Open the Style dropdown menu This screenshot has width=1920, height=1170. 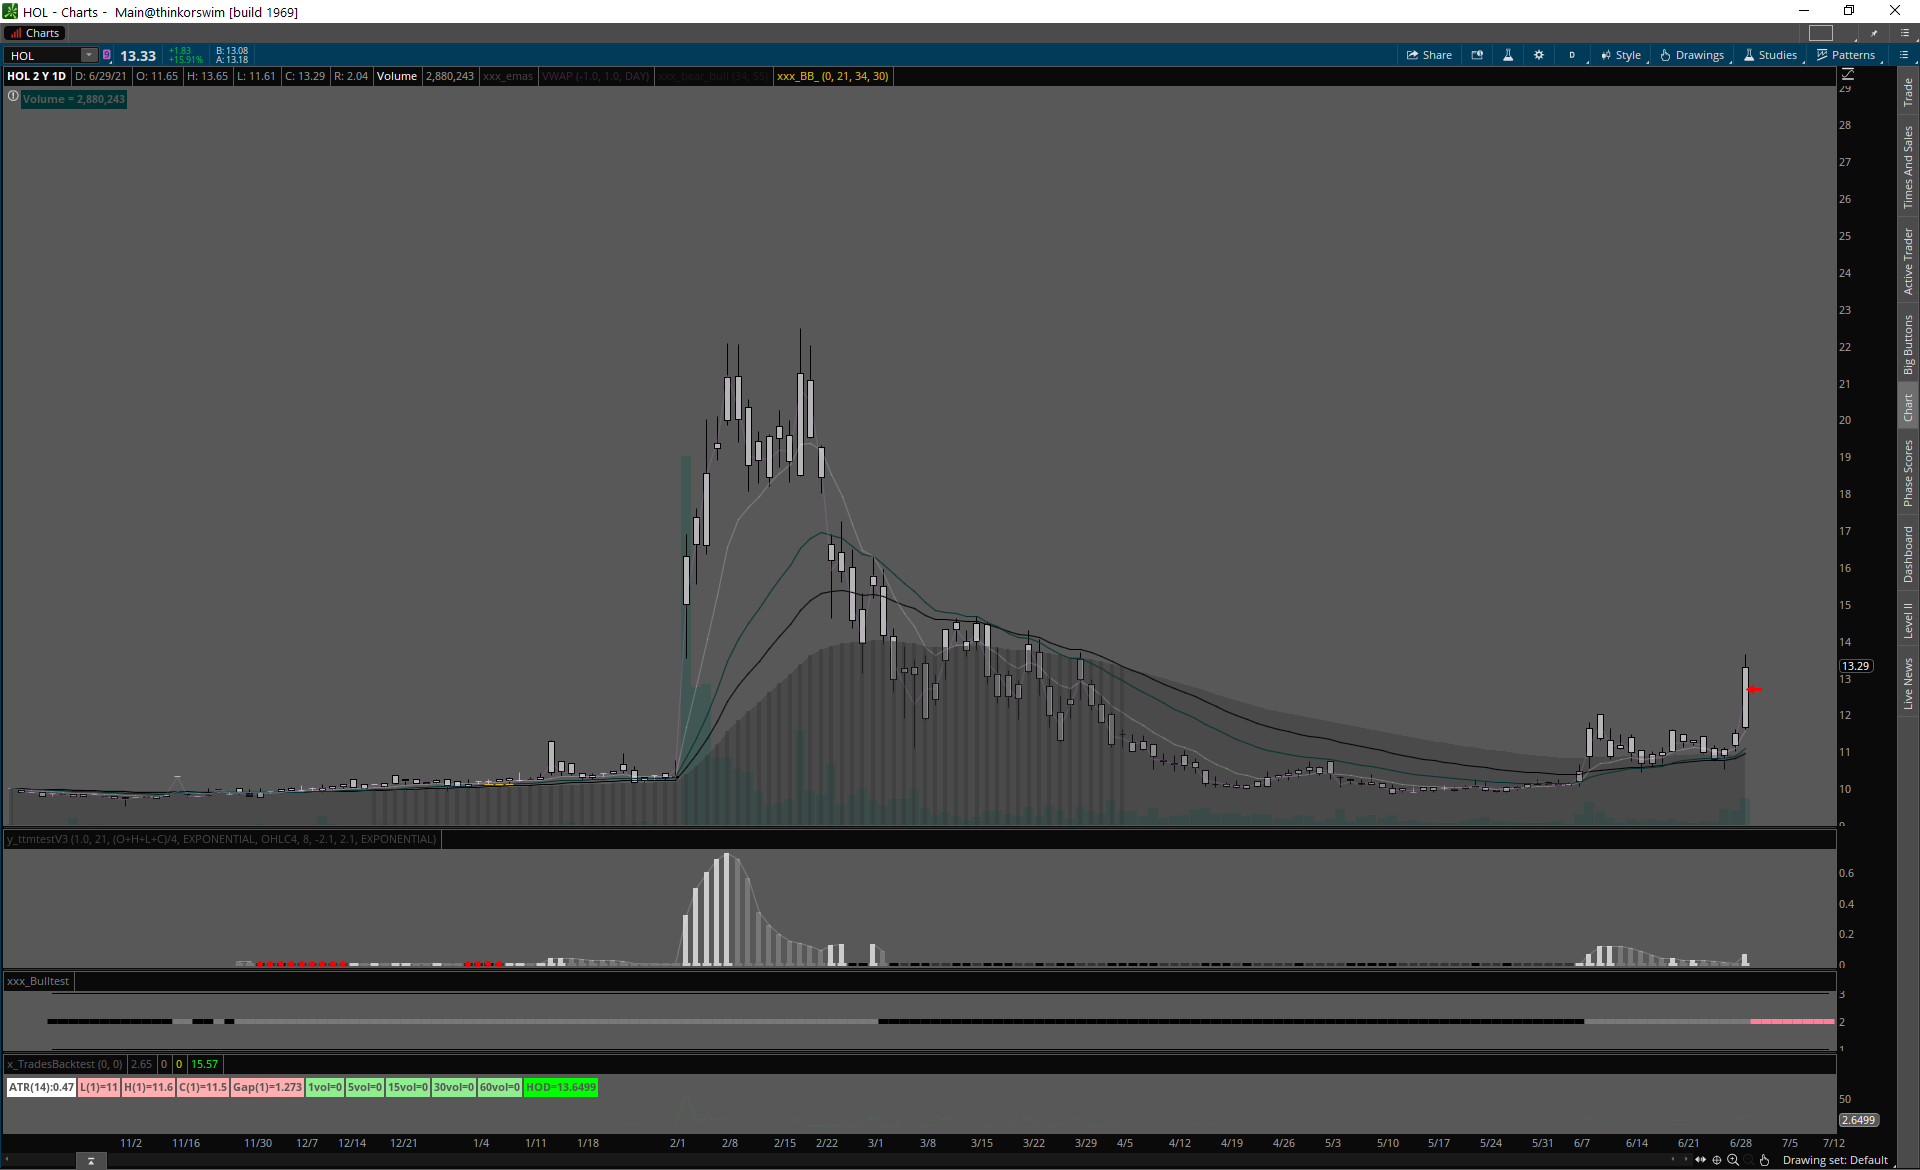[x=1621, y=55]
